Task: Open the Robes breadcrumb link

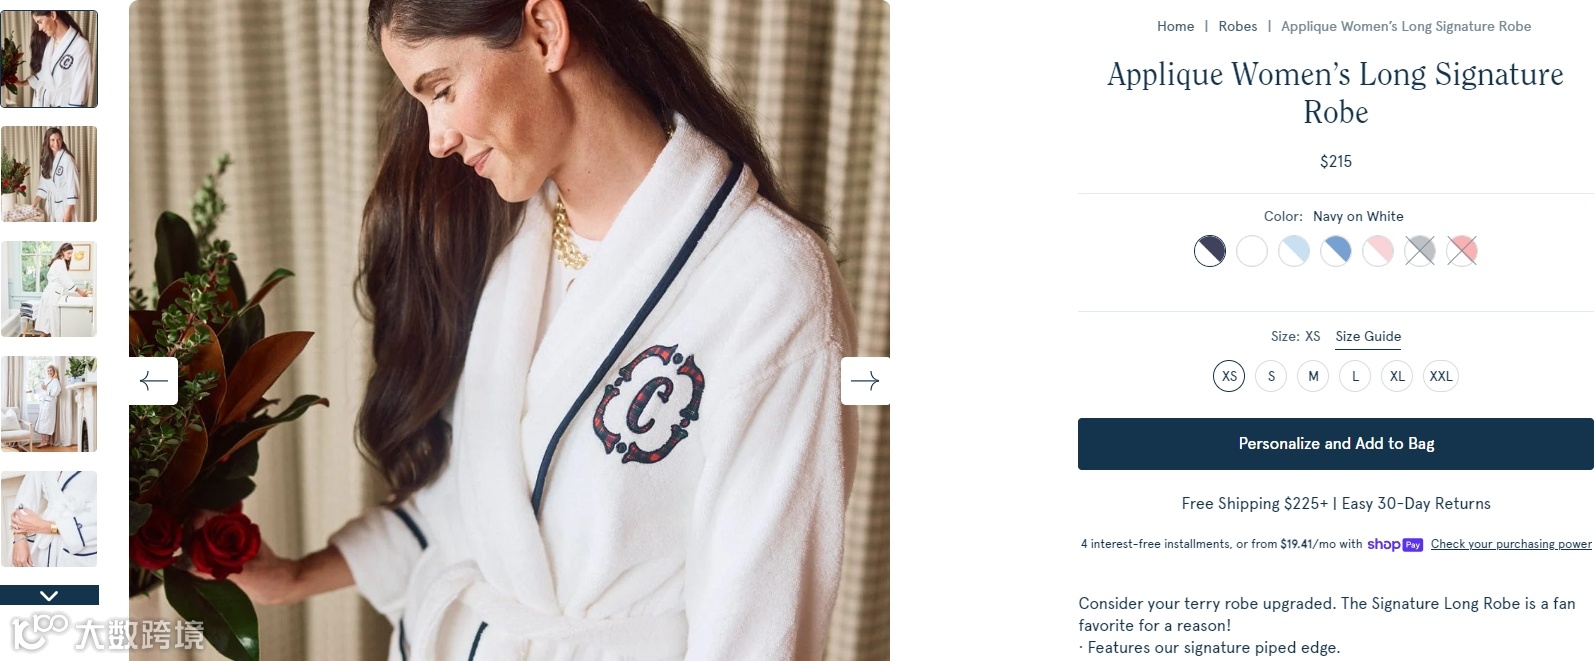Action: tap(1238, 26)
